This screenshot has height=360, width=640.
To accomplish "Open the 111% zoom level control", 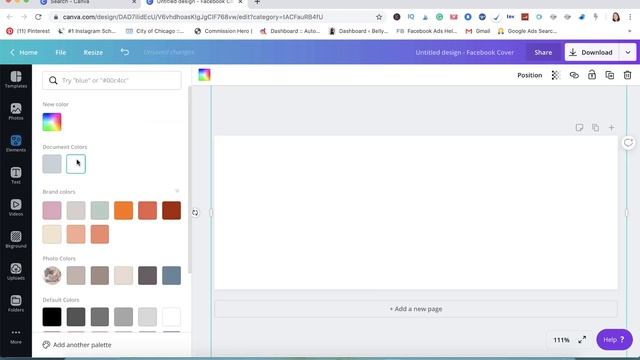I will click(561, 340).
